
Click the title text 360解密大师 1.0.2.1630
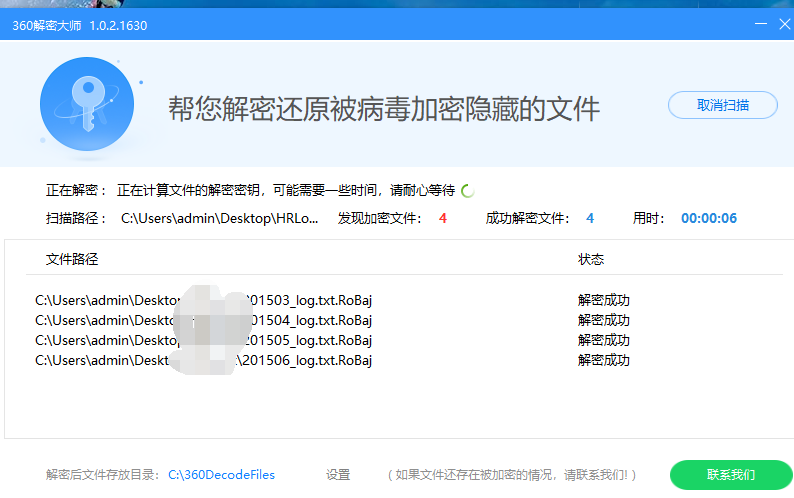(80, 25)
